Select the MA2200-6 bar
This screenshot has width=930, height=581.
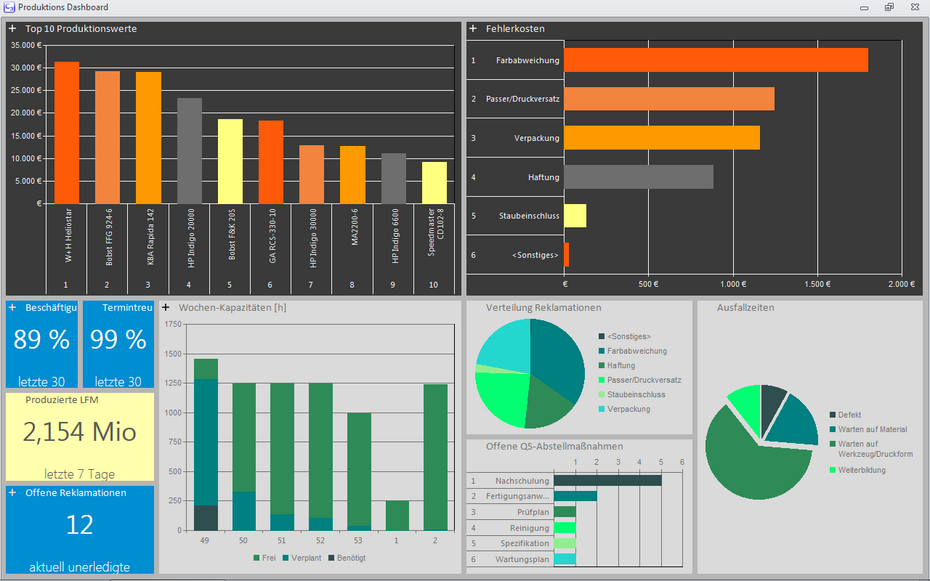[352, 175]
